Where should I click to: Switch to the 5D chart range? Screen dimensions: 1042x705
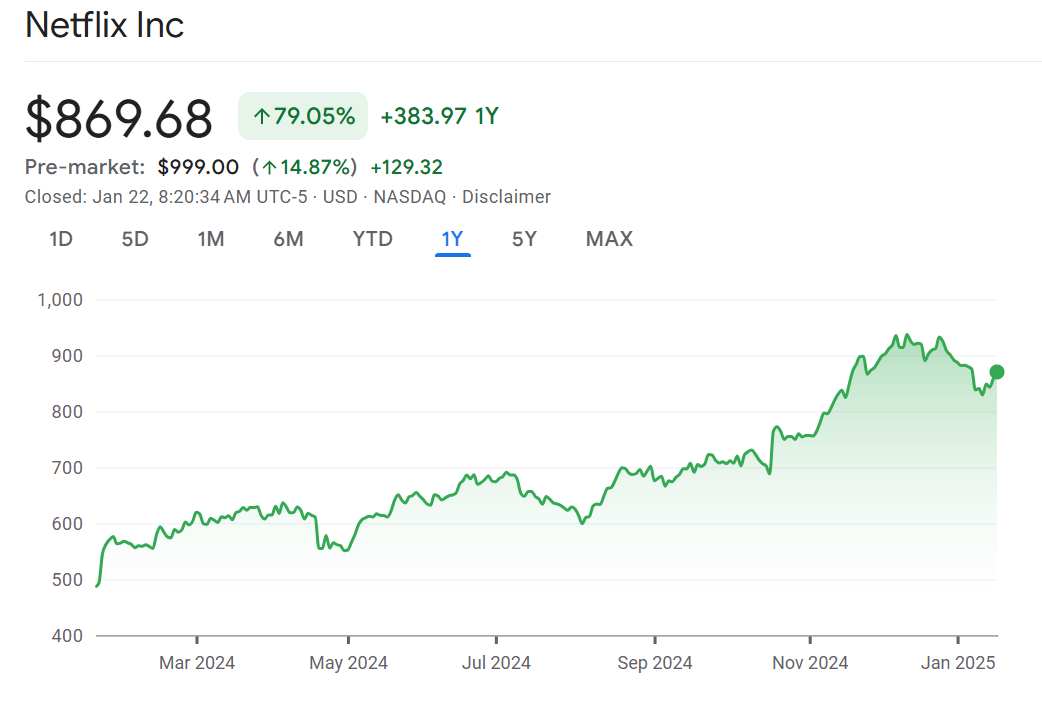tap(135, 239)
